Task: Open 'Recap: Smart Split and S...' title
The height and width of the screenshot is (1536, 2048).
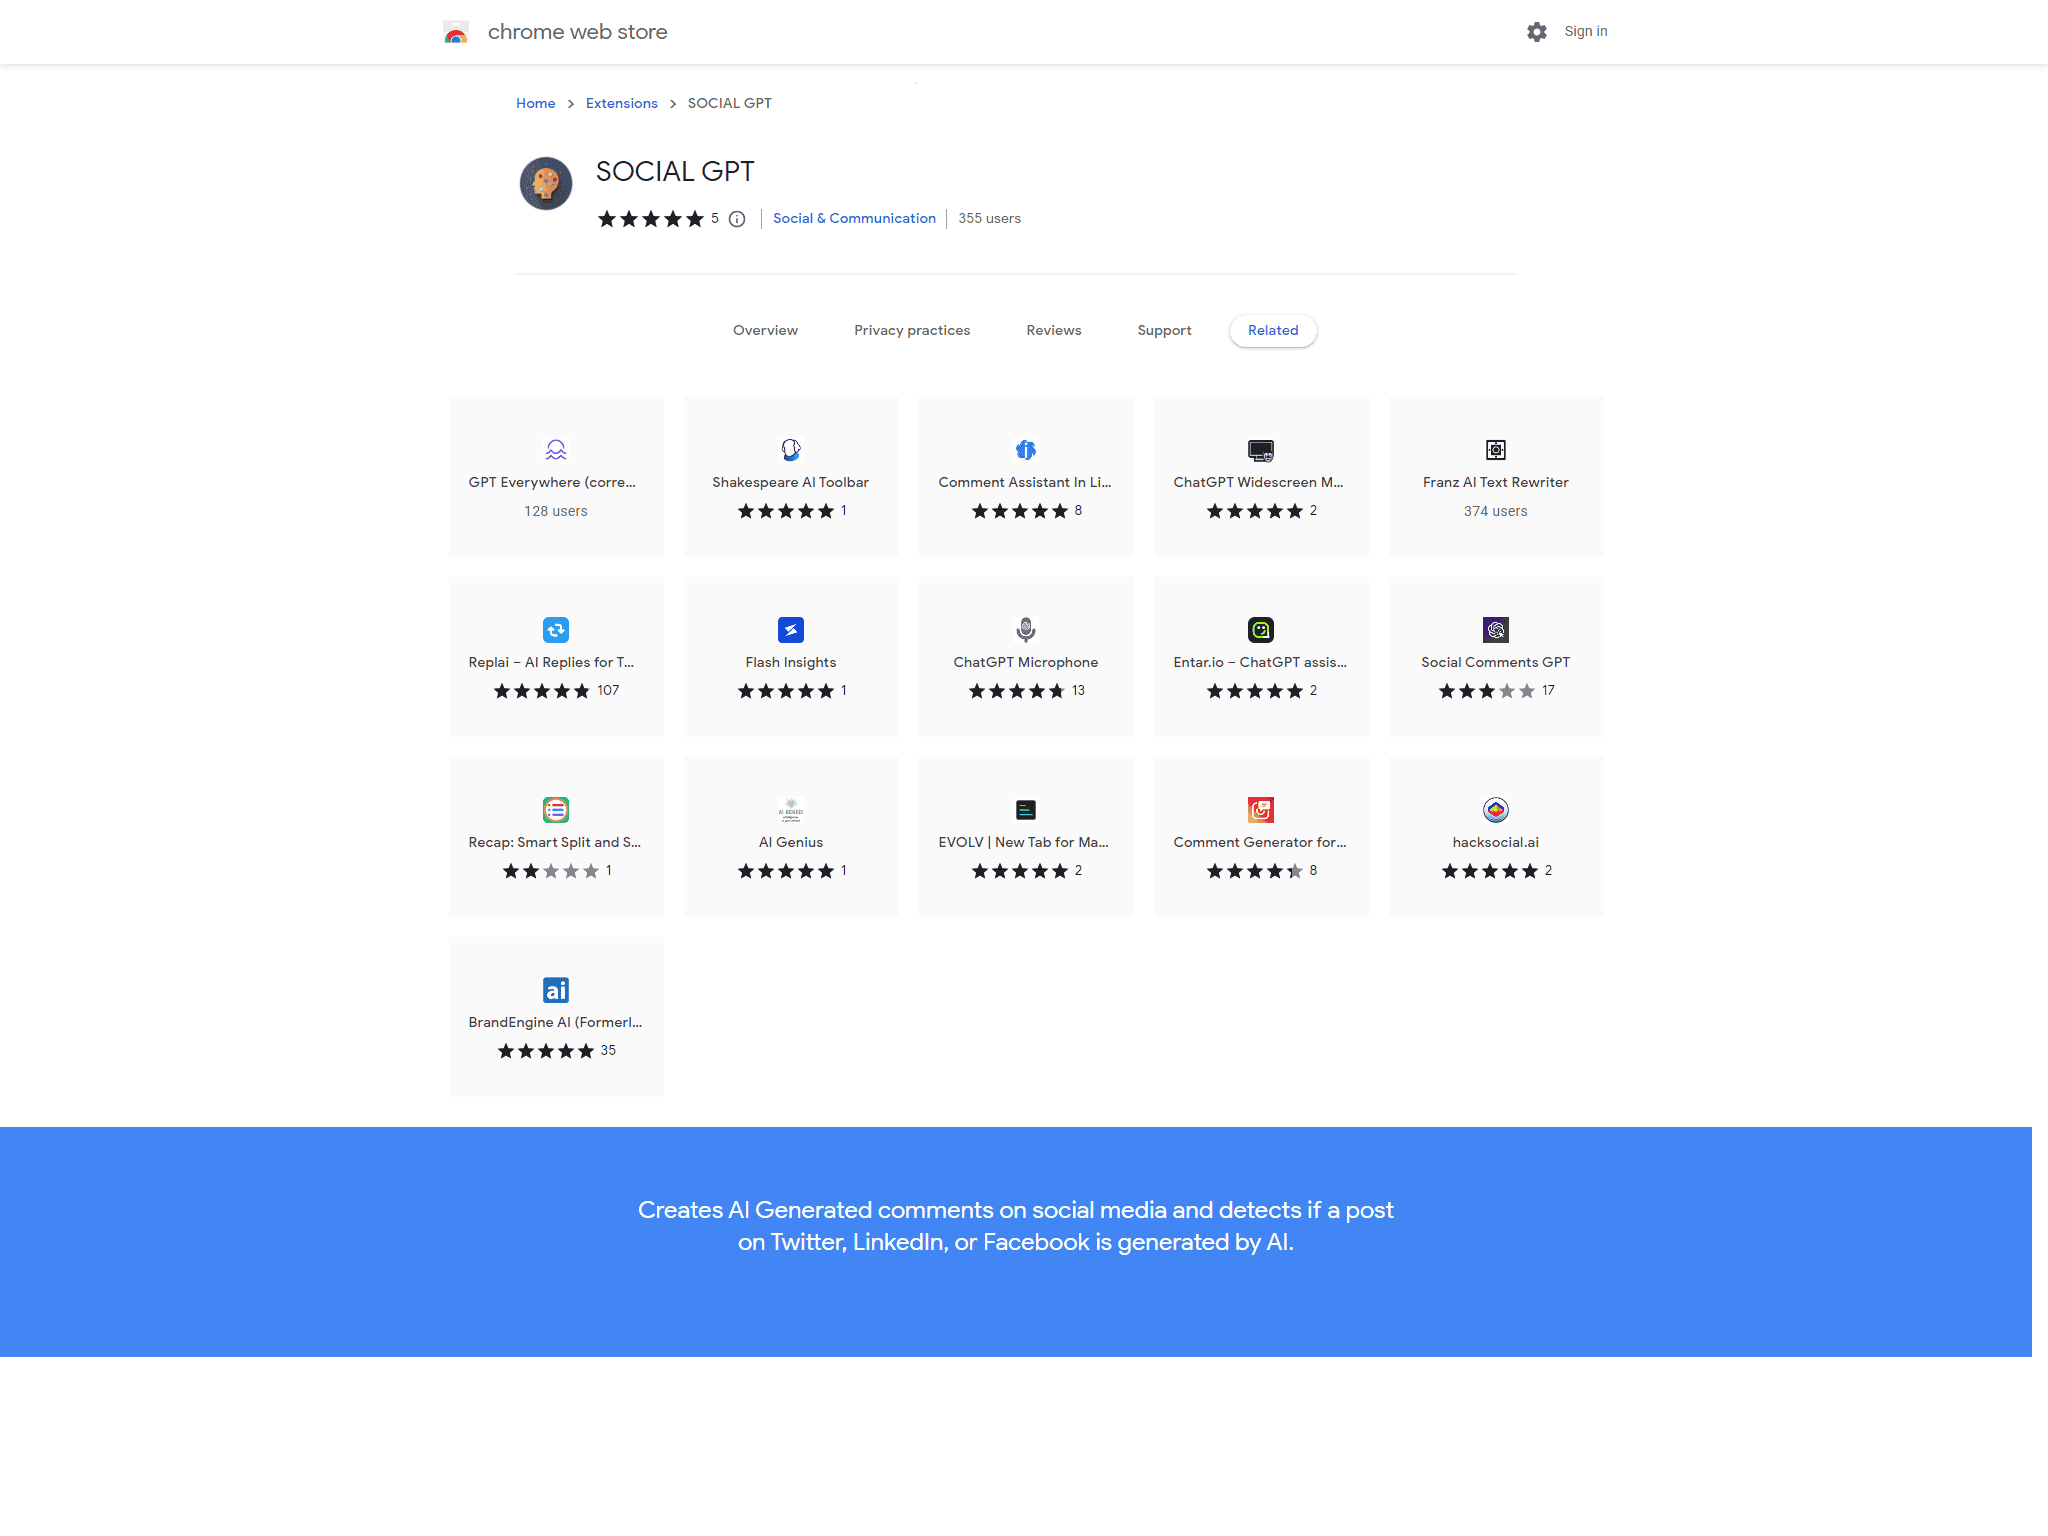Action: (555, 843)
